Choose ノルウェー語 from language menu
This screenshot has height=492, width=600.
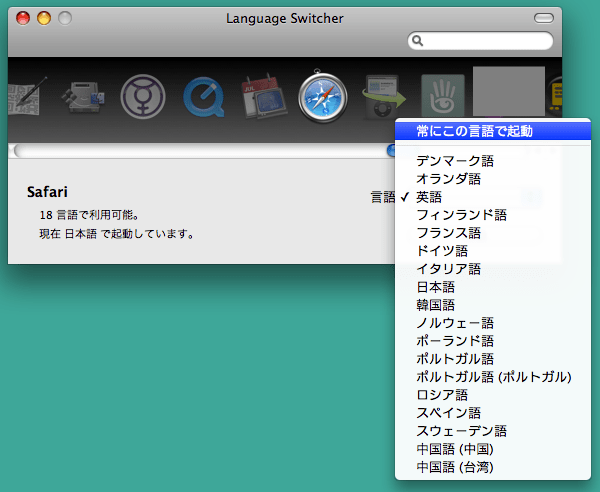tap(493, 323)
